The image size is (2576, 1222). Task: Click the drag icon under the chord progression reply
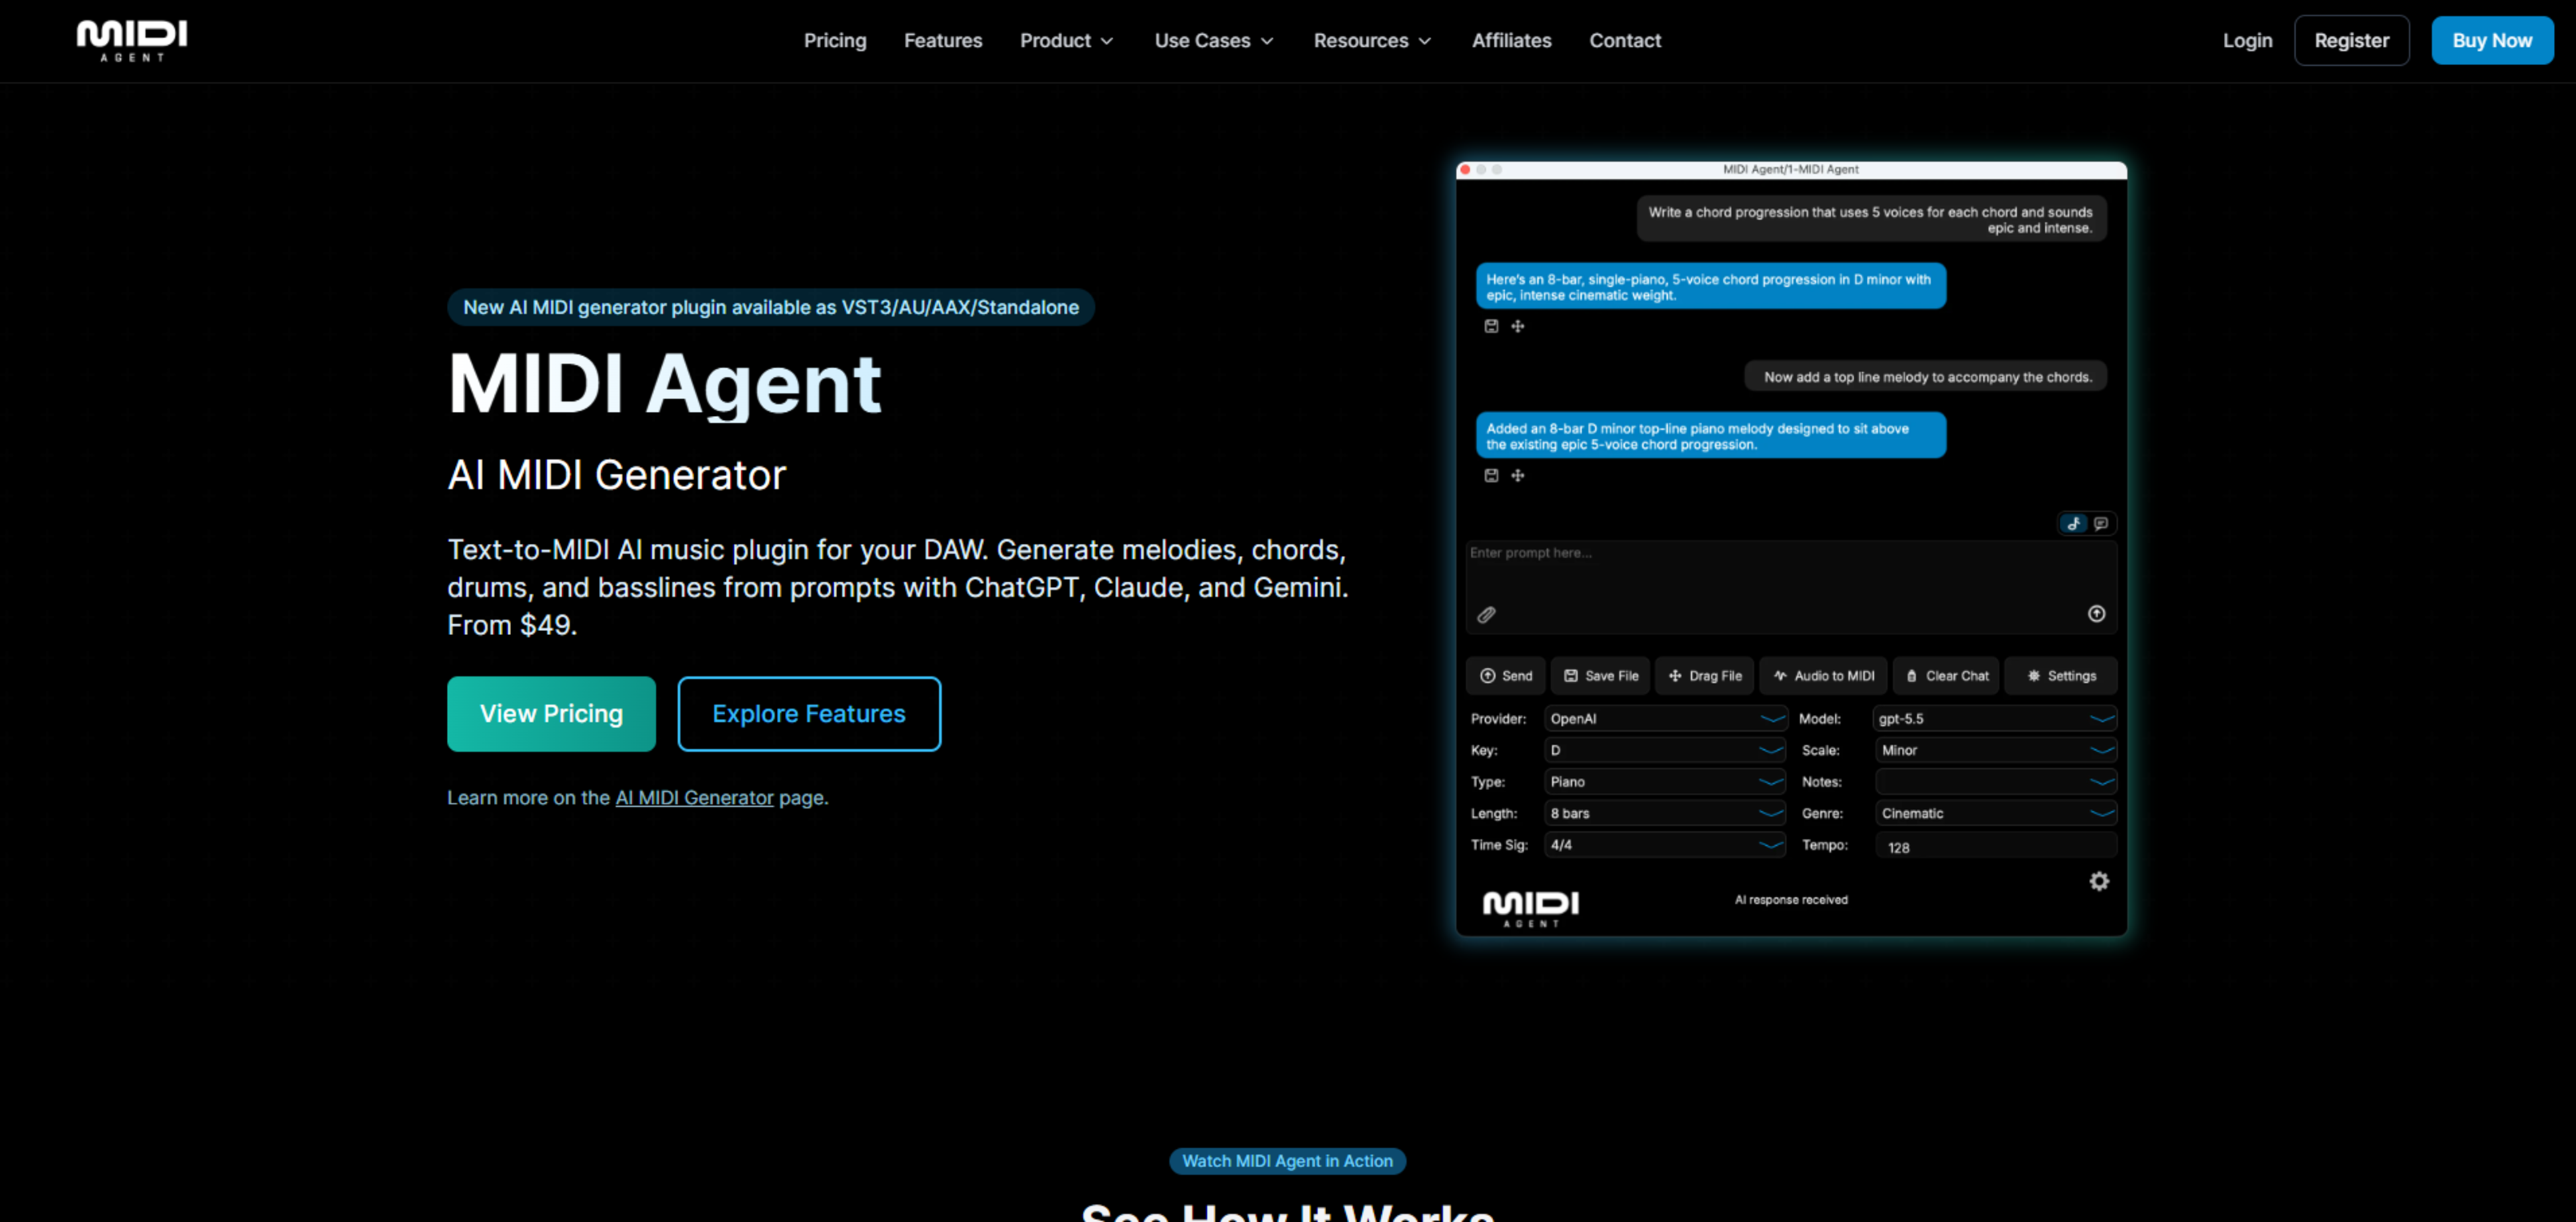[x=1517, y=326]
